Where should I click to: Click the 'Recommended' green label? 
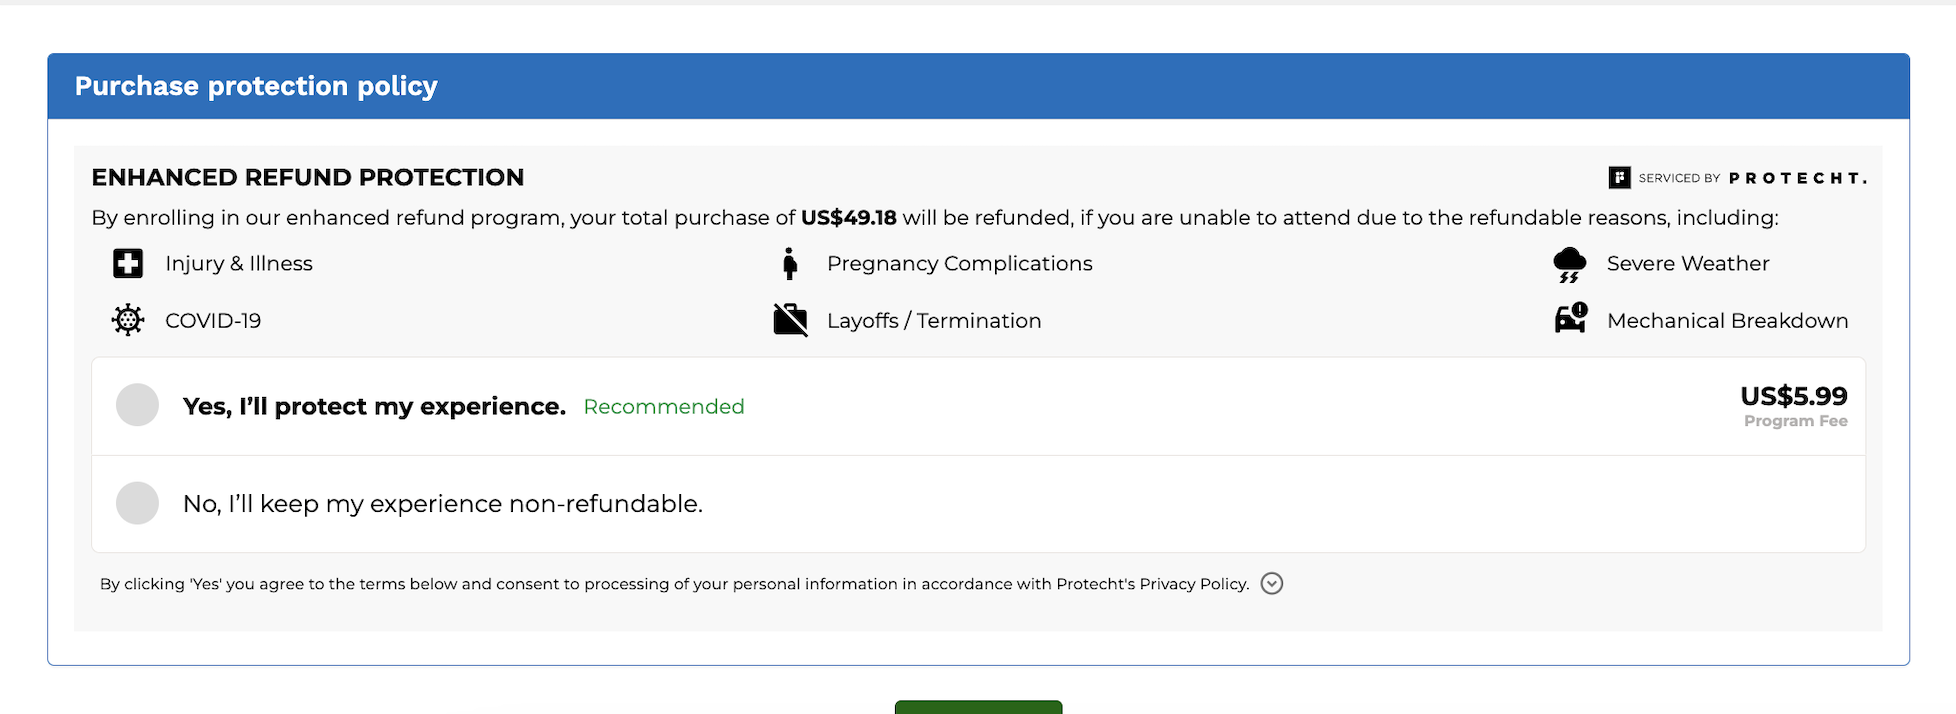[664, 407]
